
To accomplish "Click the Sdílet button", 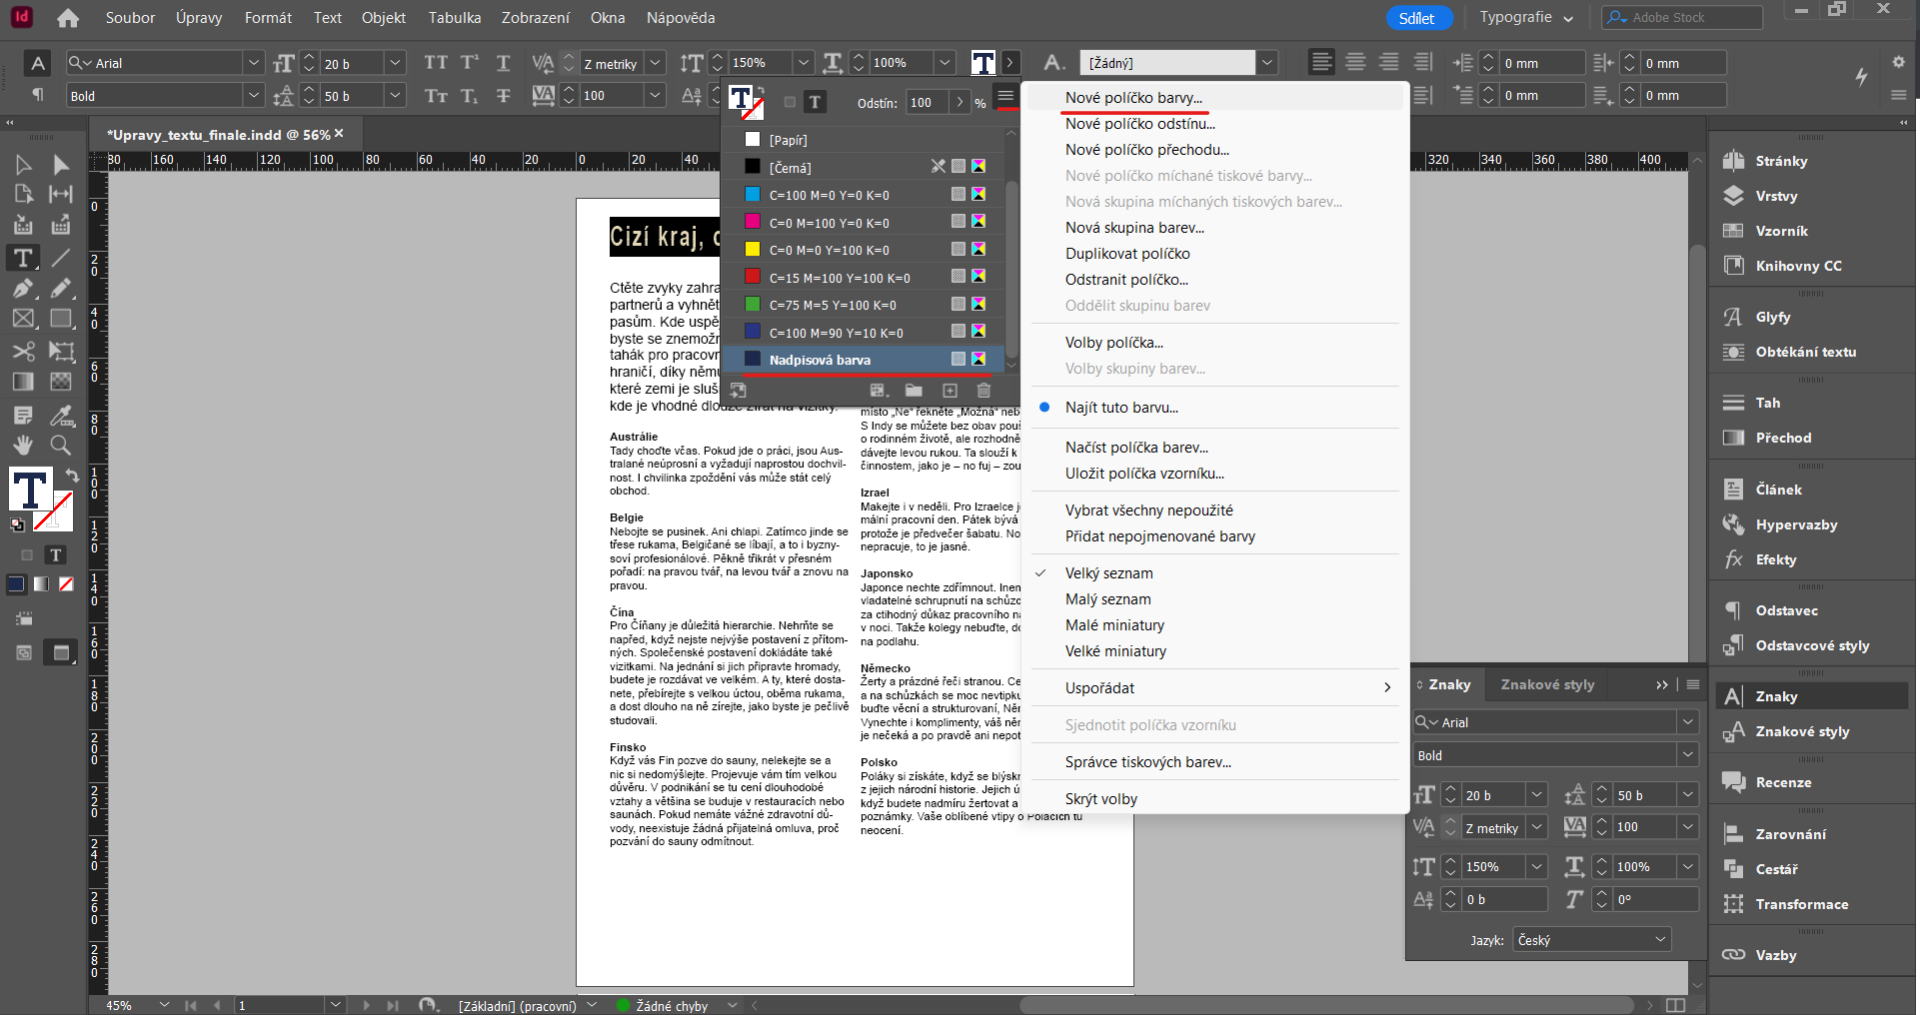I will [x=1419, y=17].
